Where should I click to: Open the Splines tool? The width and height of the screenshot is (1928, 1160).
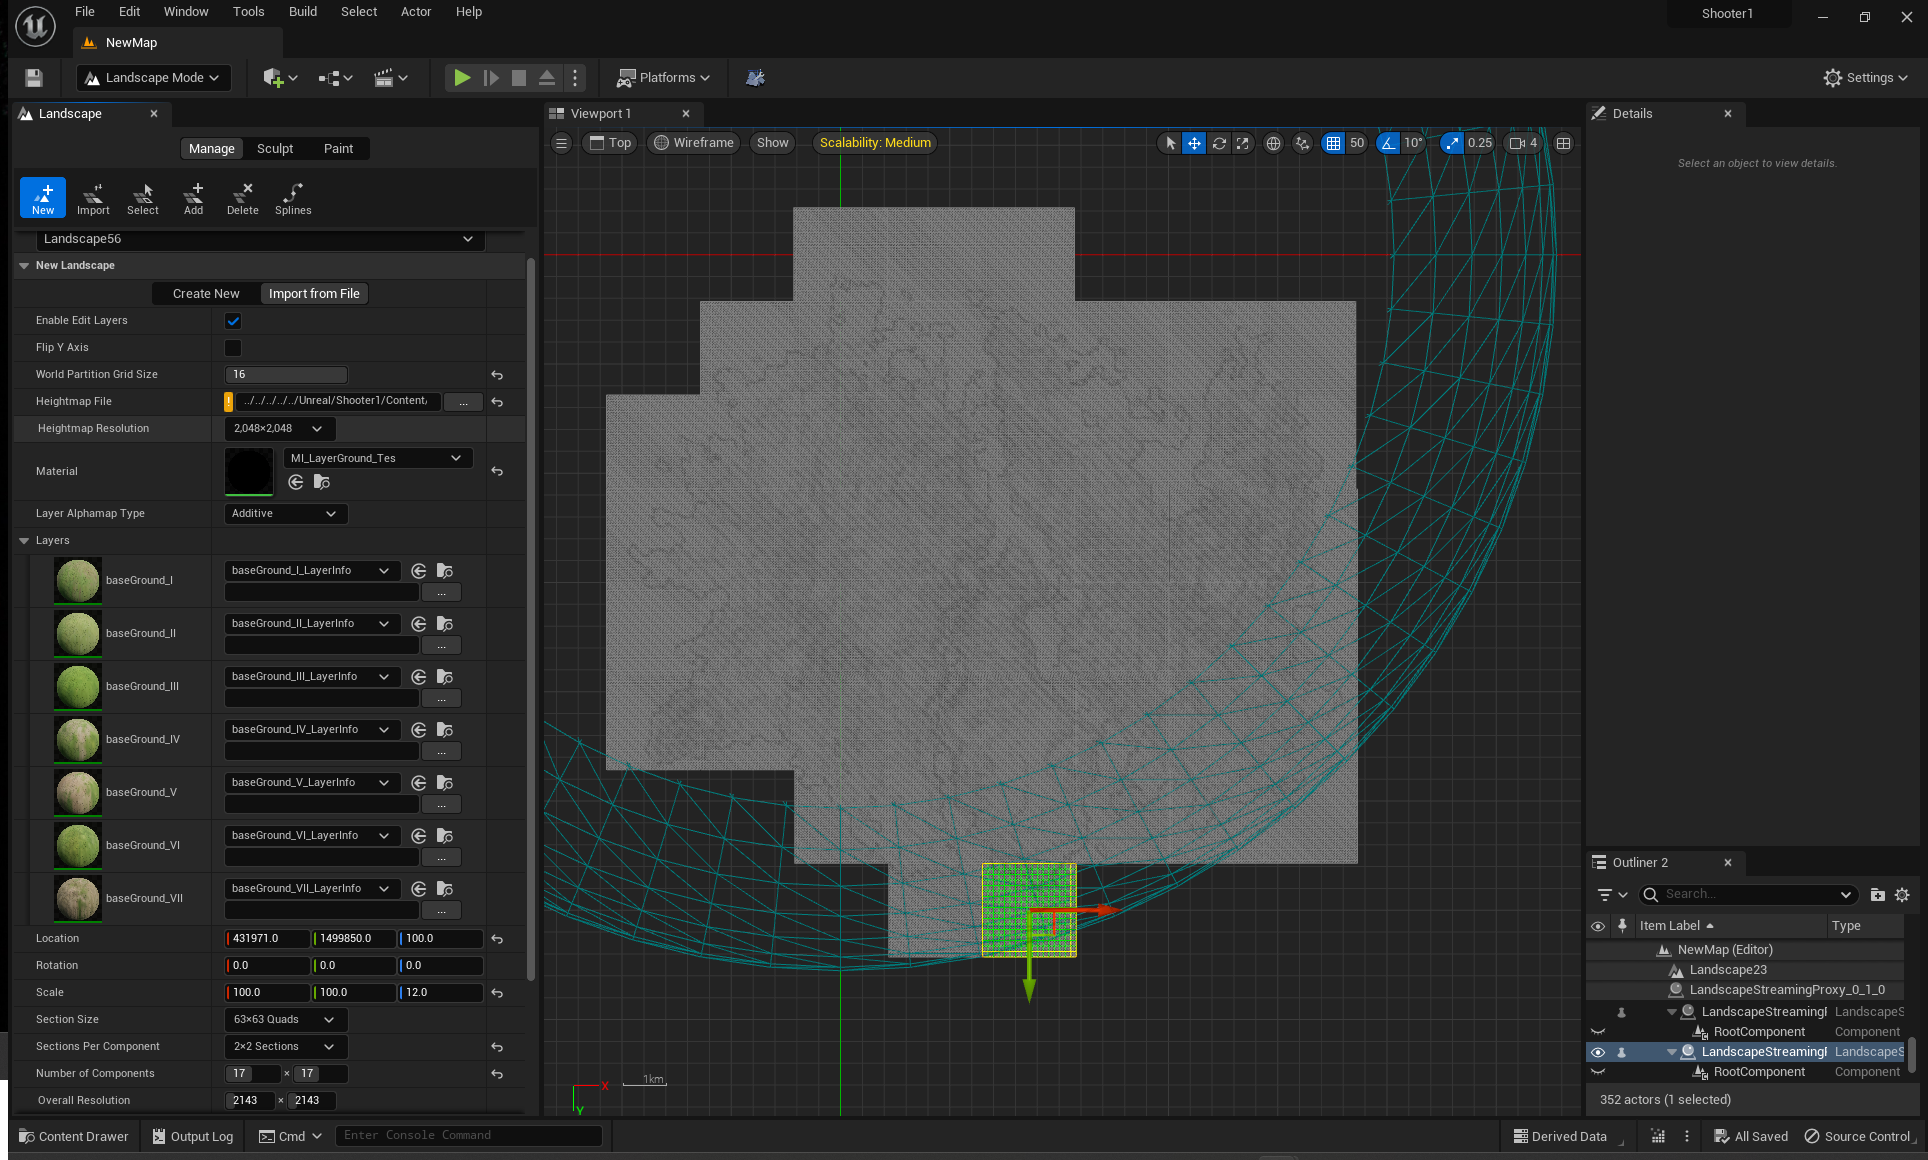tap(293, 198)
